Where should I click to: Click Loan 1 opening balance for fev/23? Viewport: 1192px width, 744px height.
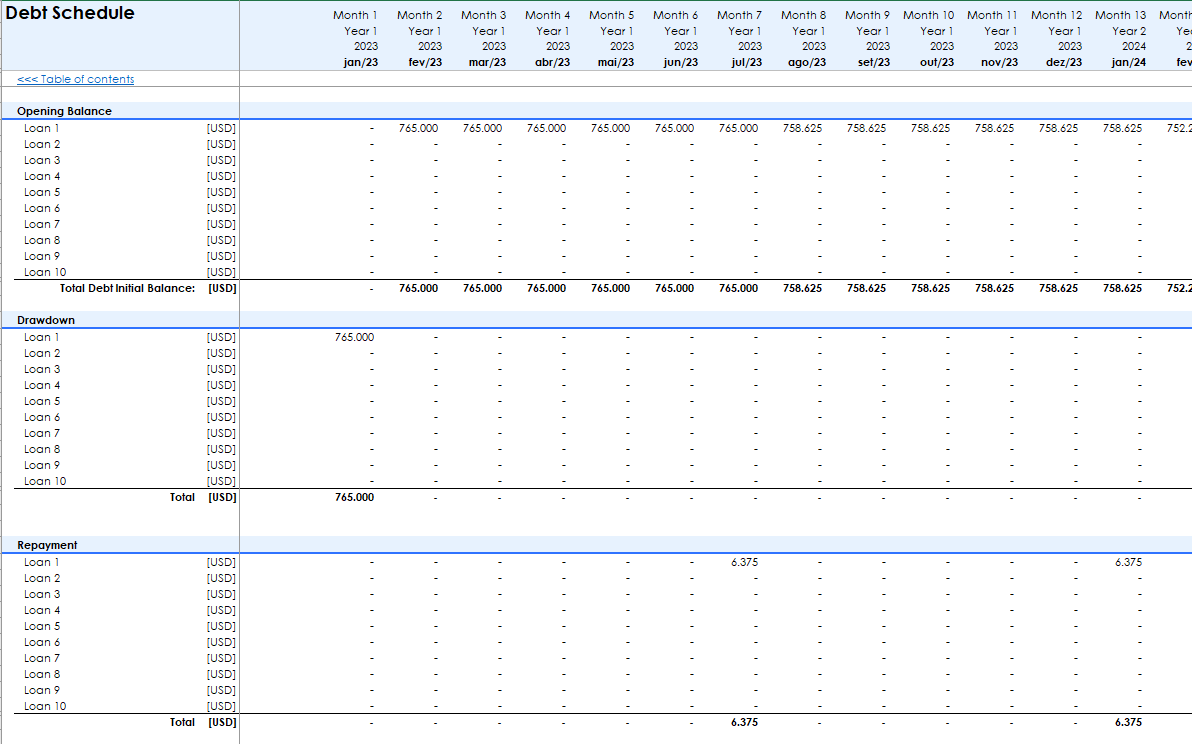[x=419, y=128]
